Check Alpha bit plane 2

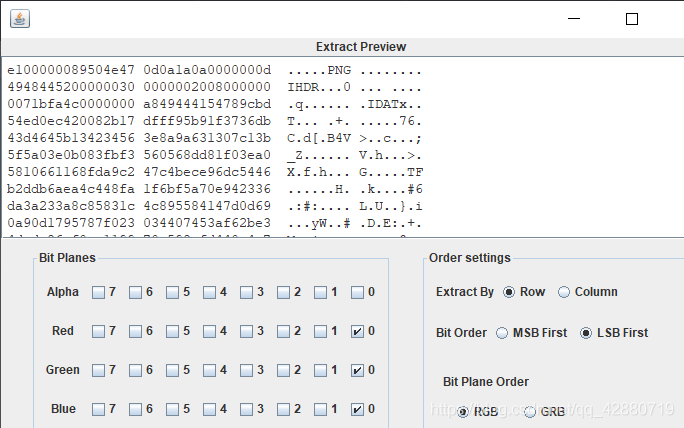point(284,292)
